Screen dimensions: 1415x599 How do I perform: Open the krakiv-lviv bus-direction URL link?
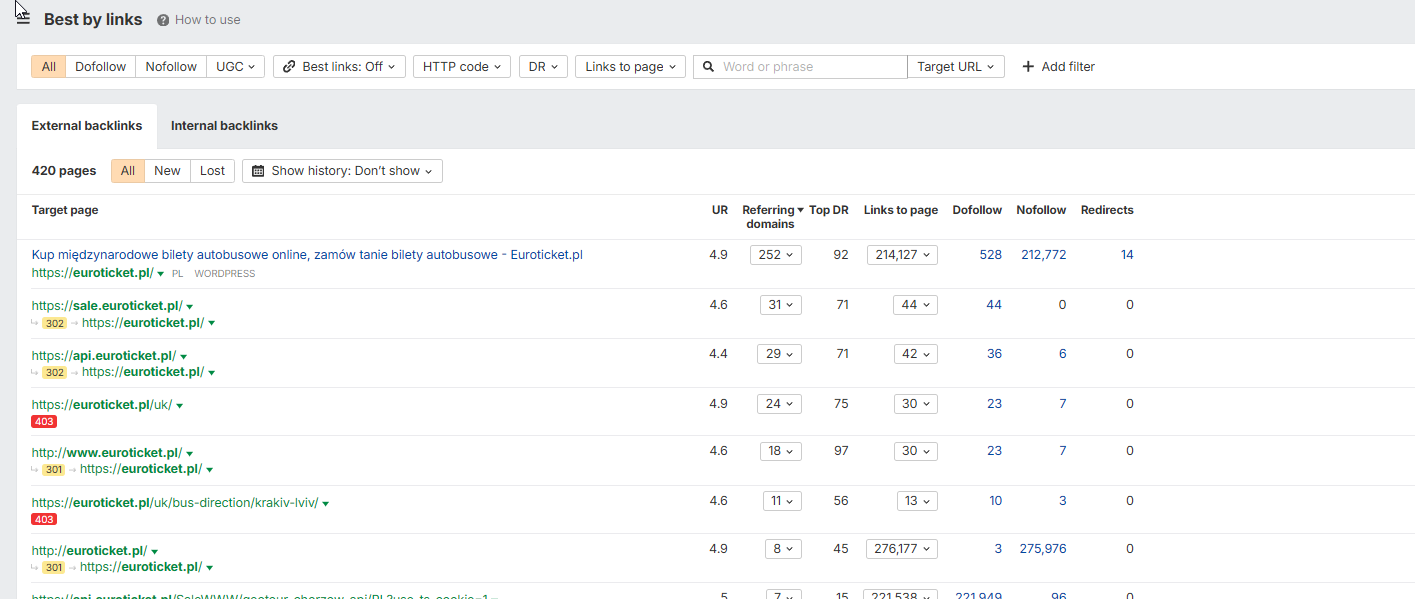pos(175,502)
